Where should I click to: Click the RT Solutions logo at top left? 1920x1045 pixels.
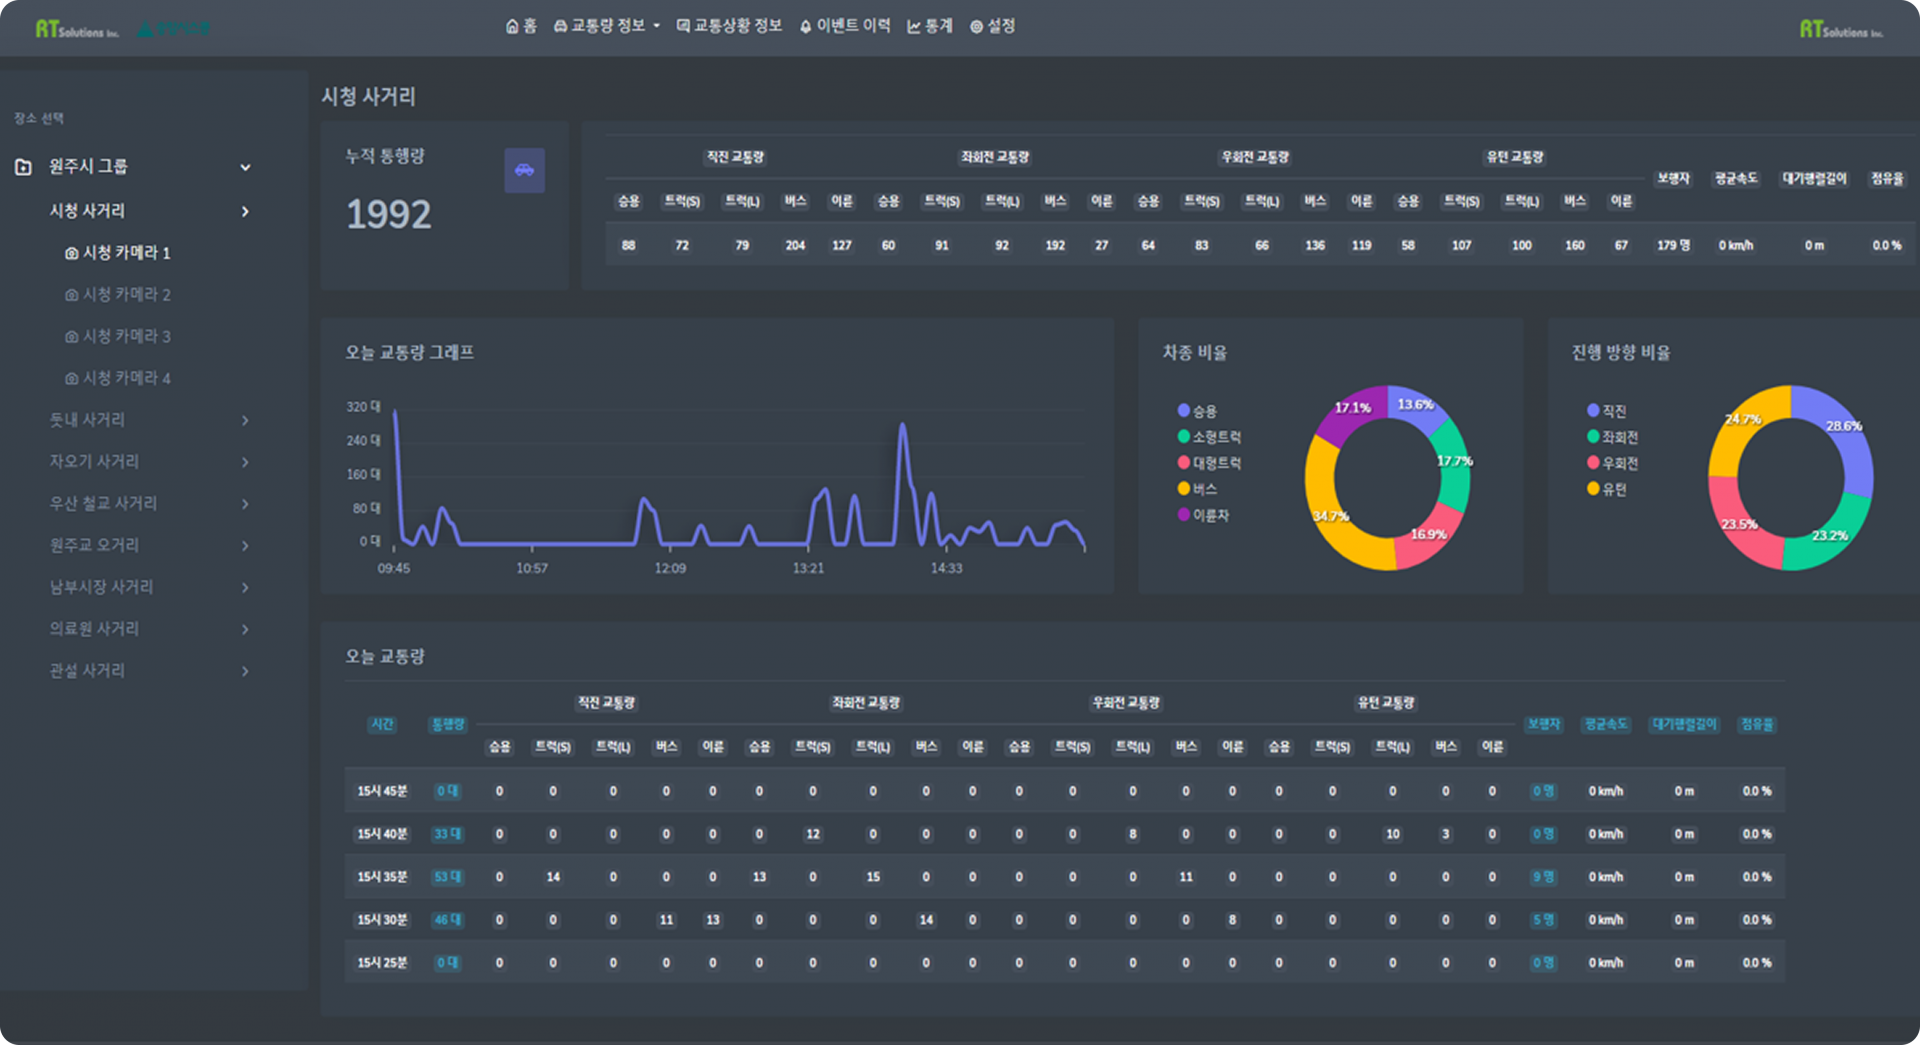point(77,29)
